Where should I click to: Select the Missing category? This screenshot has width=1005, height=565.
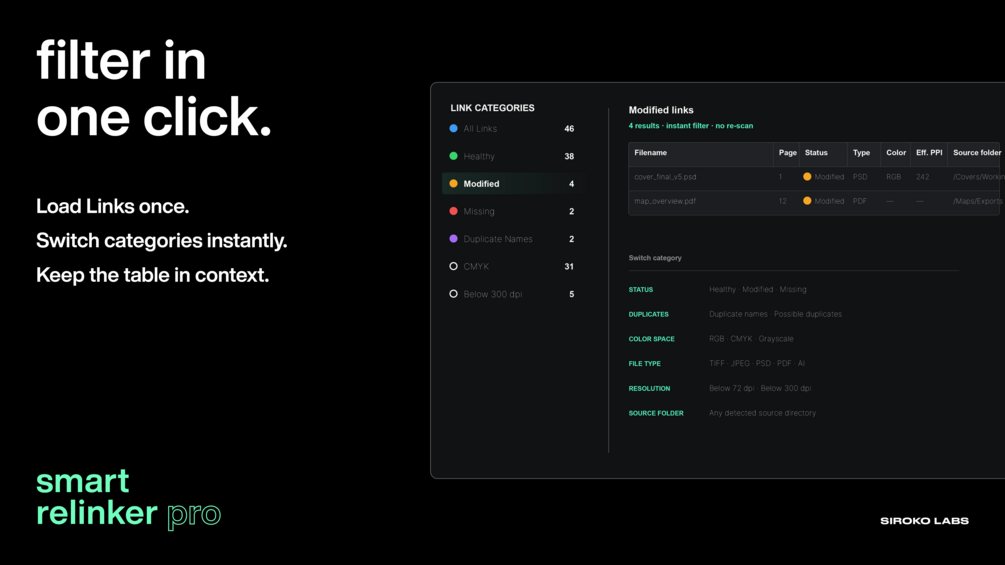pos(512,211)
